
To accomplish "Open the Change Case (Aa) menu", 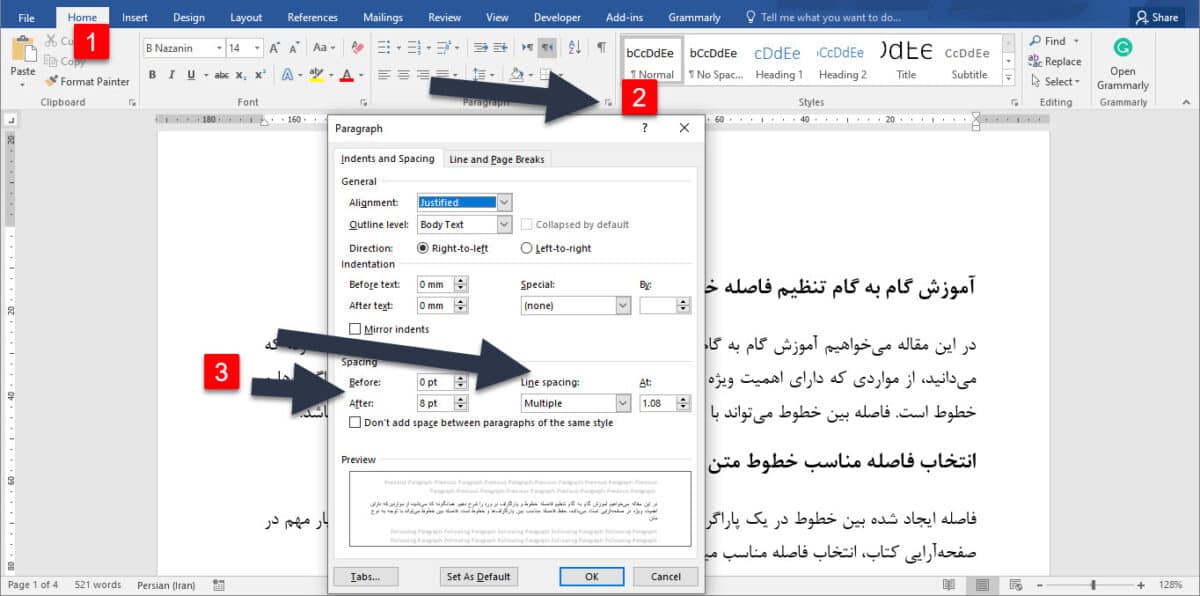I will pyautogui.click(x=324, y=48).
